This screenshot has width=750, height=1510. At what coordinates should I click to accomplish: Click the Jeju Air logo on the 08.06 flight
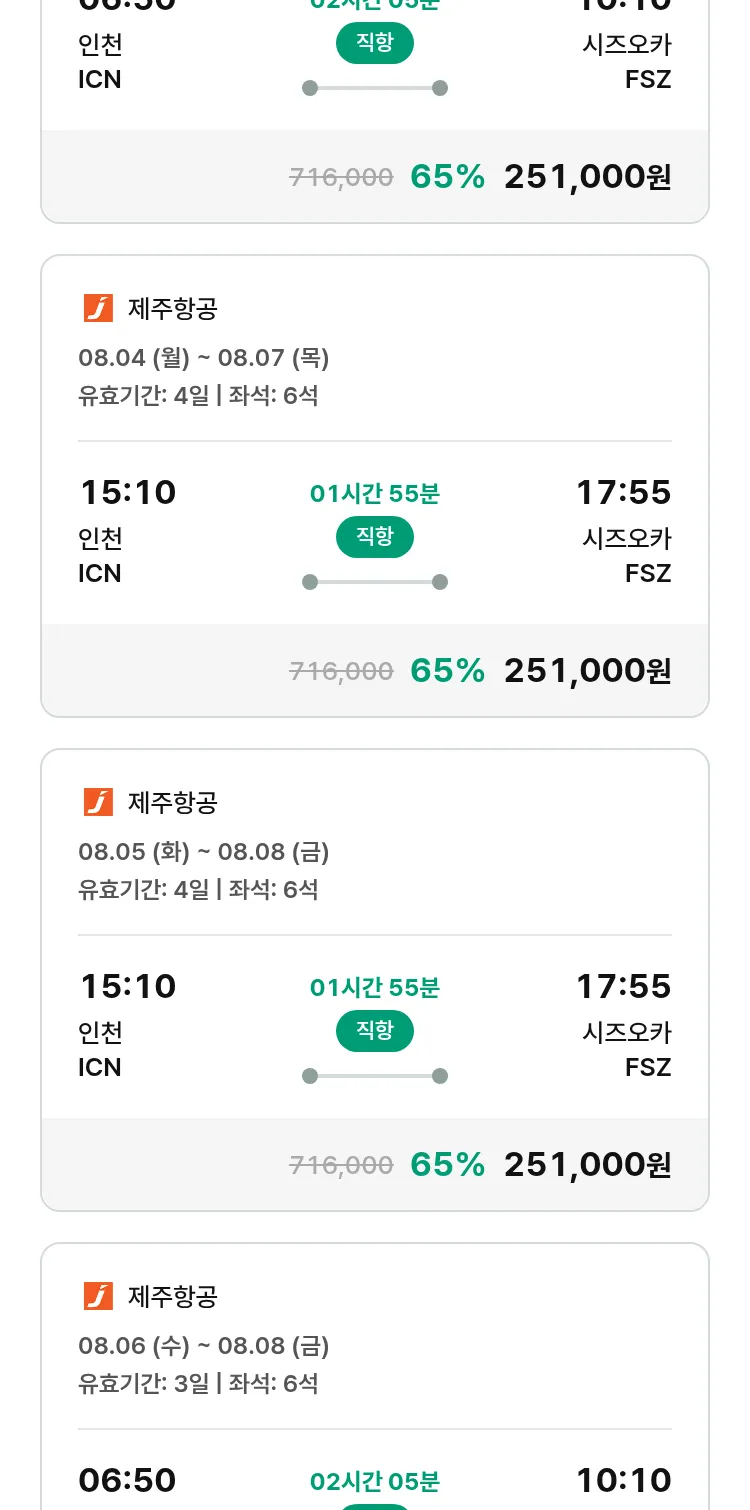(98, 1297)
